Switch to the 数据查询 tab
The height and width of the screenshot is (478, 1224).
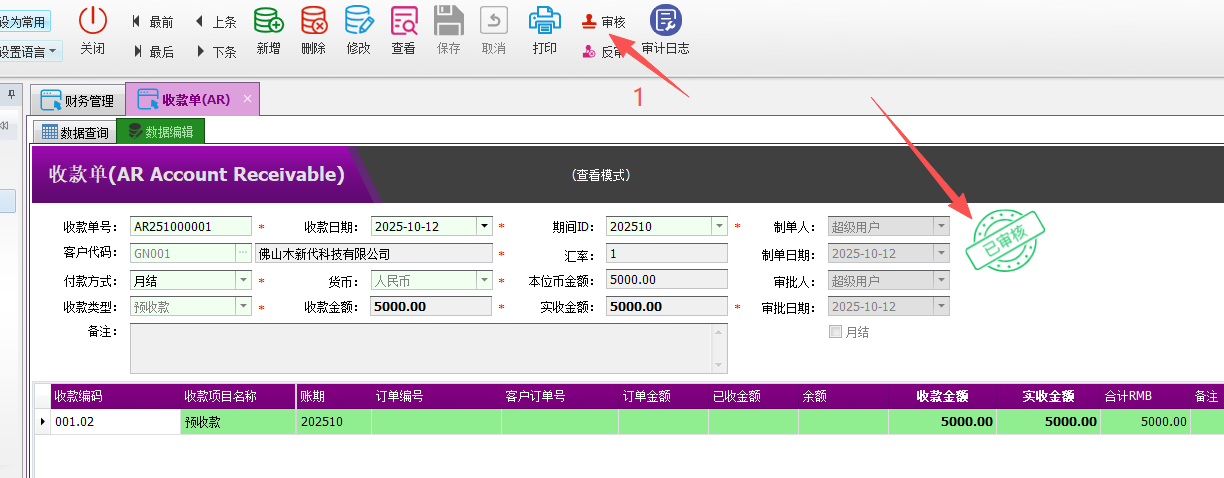point(75,132)
